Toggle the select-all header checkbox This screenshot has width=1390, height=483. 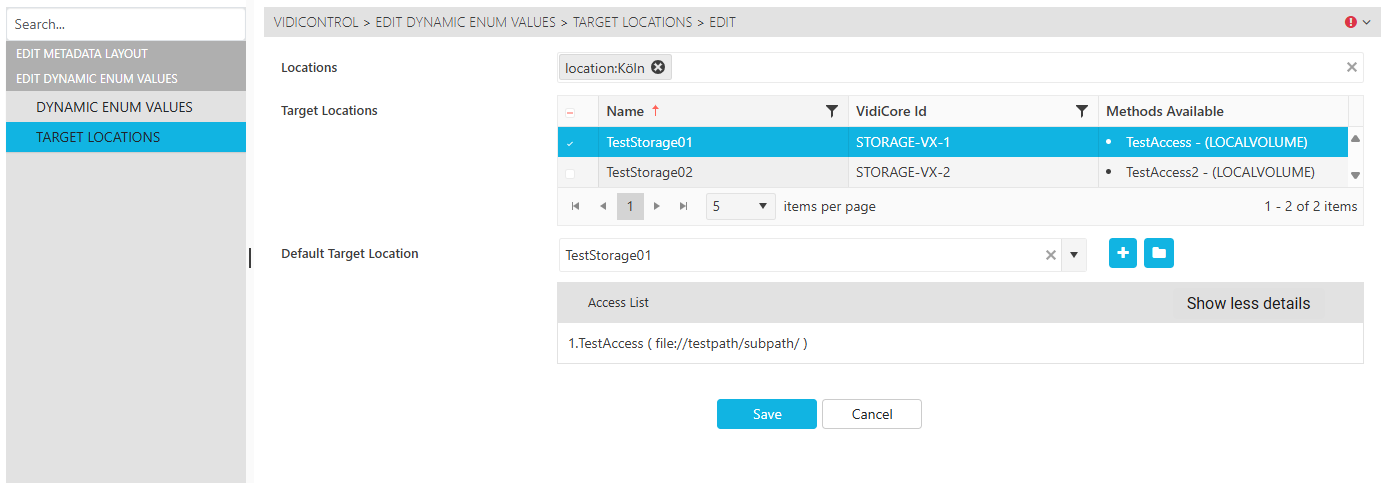click(570, 112)
